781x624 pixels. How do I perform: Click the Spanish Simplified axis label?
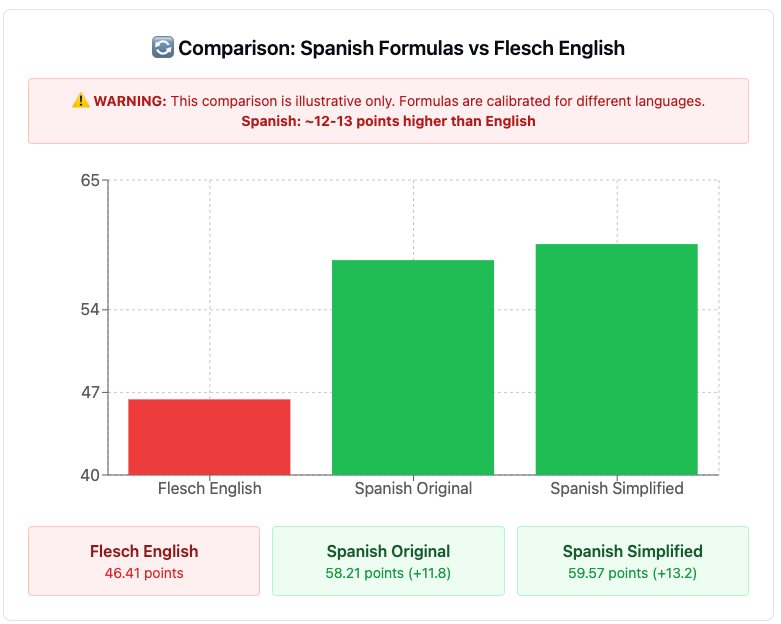coord(616,489)
